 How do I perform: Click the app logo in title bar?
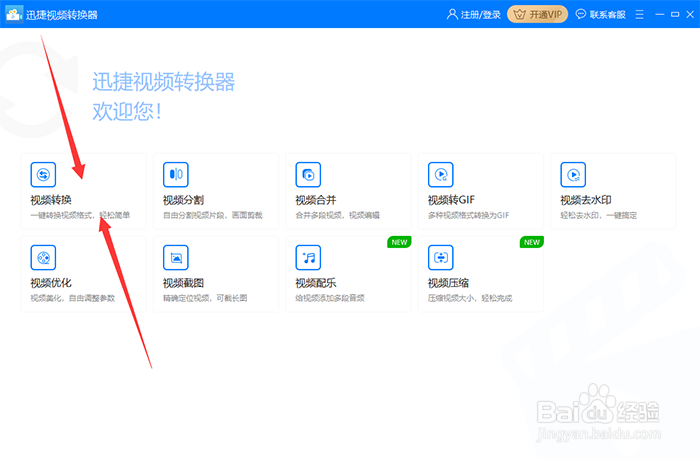[x=13, y=14]
